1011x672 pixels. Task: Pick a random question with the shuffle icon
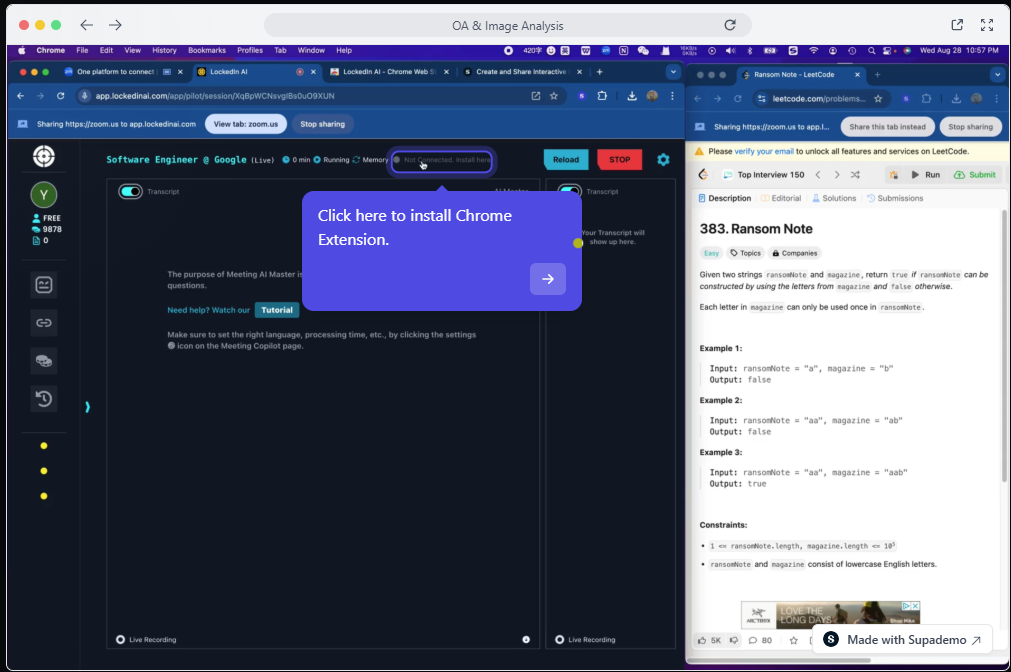[856, 175]
